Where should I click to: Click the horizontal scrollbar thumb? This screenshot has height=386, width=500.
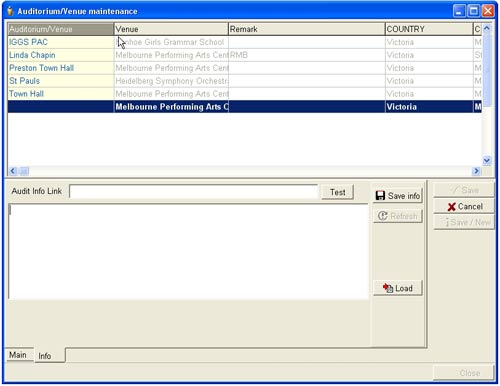coord(24,171)
